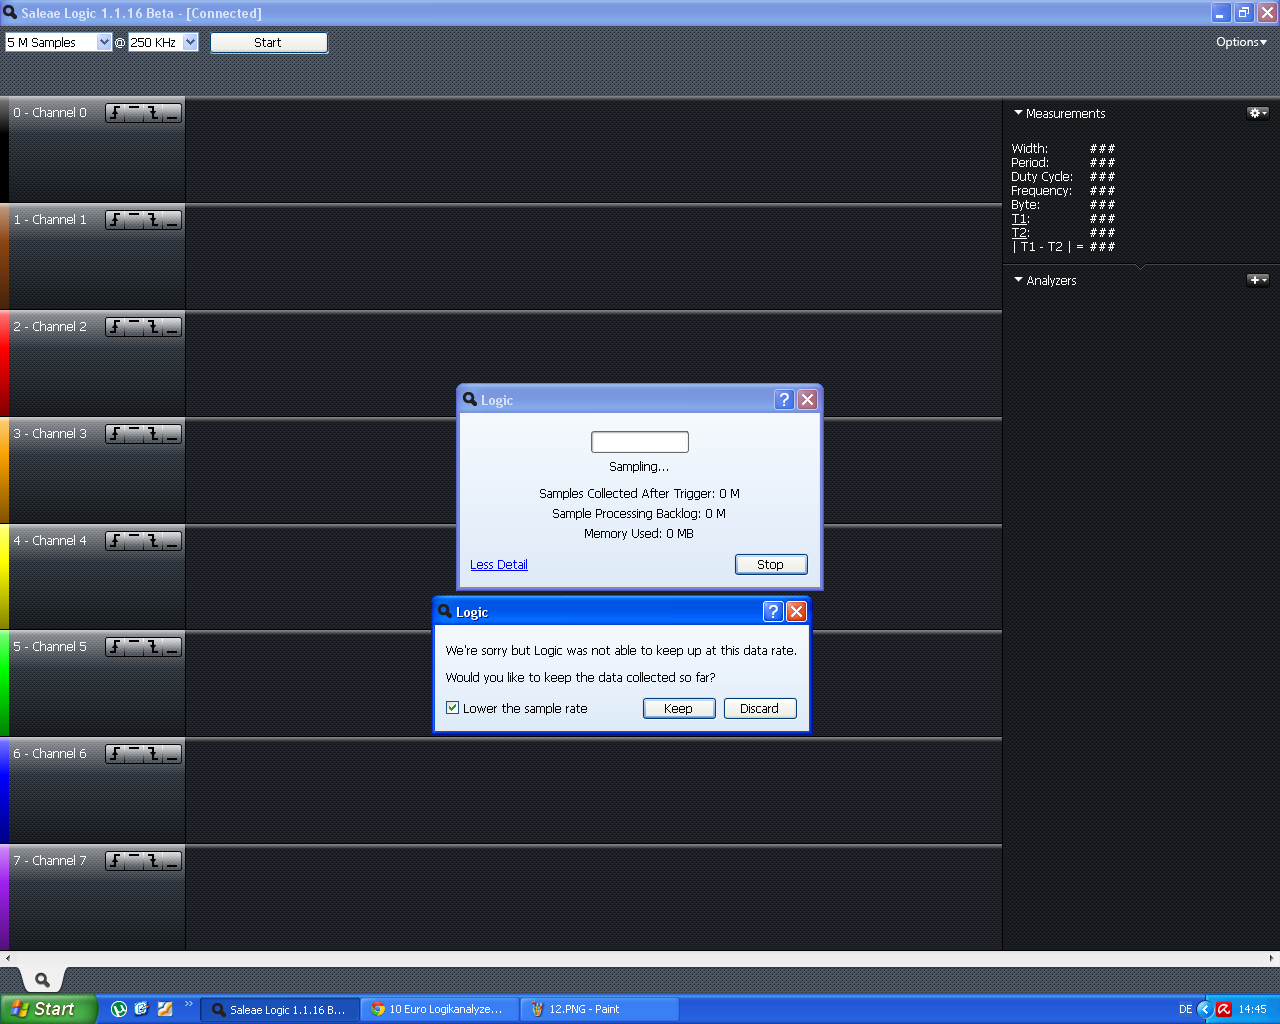Open the Windows Start menu

(49, 1009)
